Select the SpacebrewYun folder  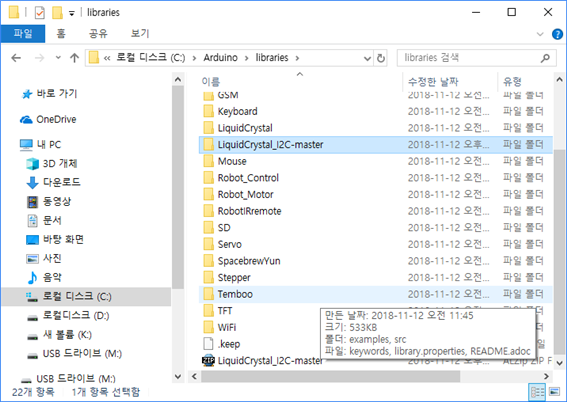(249, 261)
